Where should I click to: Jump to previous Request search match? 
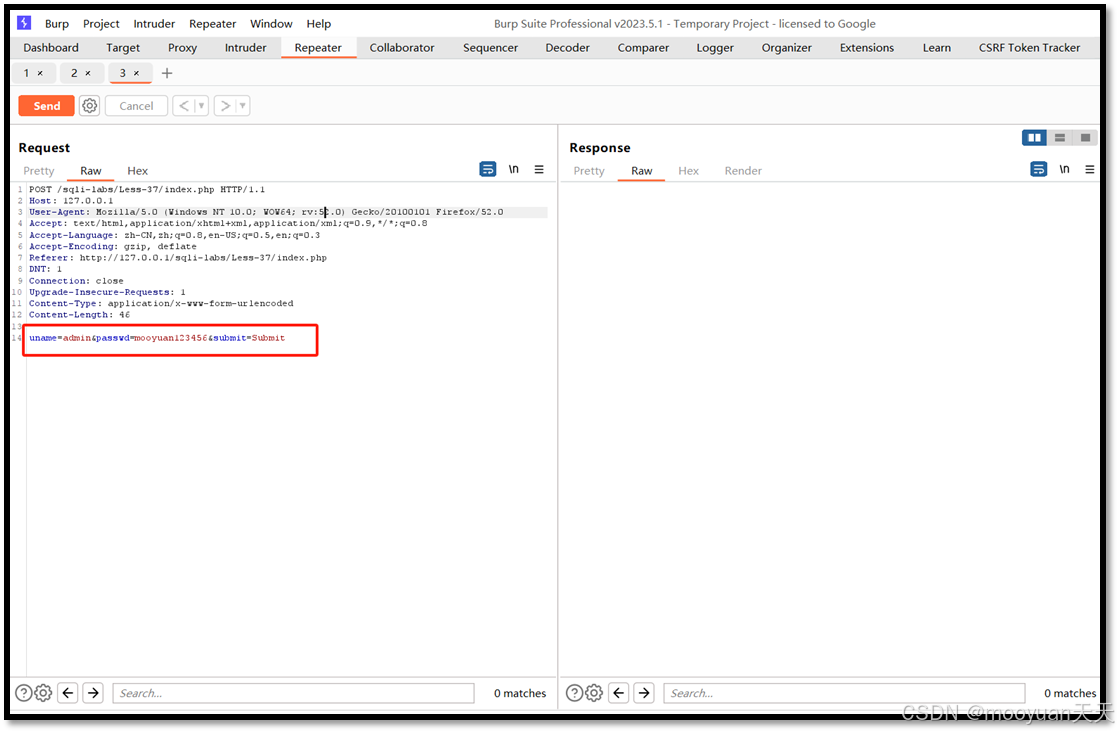(x=69, y=692)
